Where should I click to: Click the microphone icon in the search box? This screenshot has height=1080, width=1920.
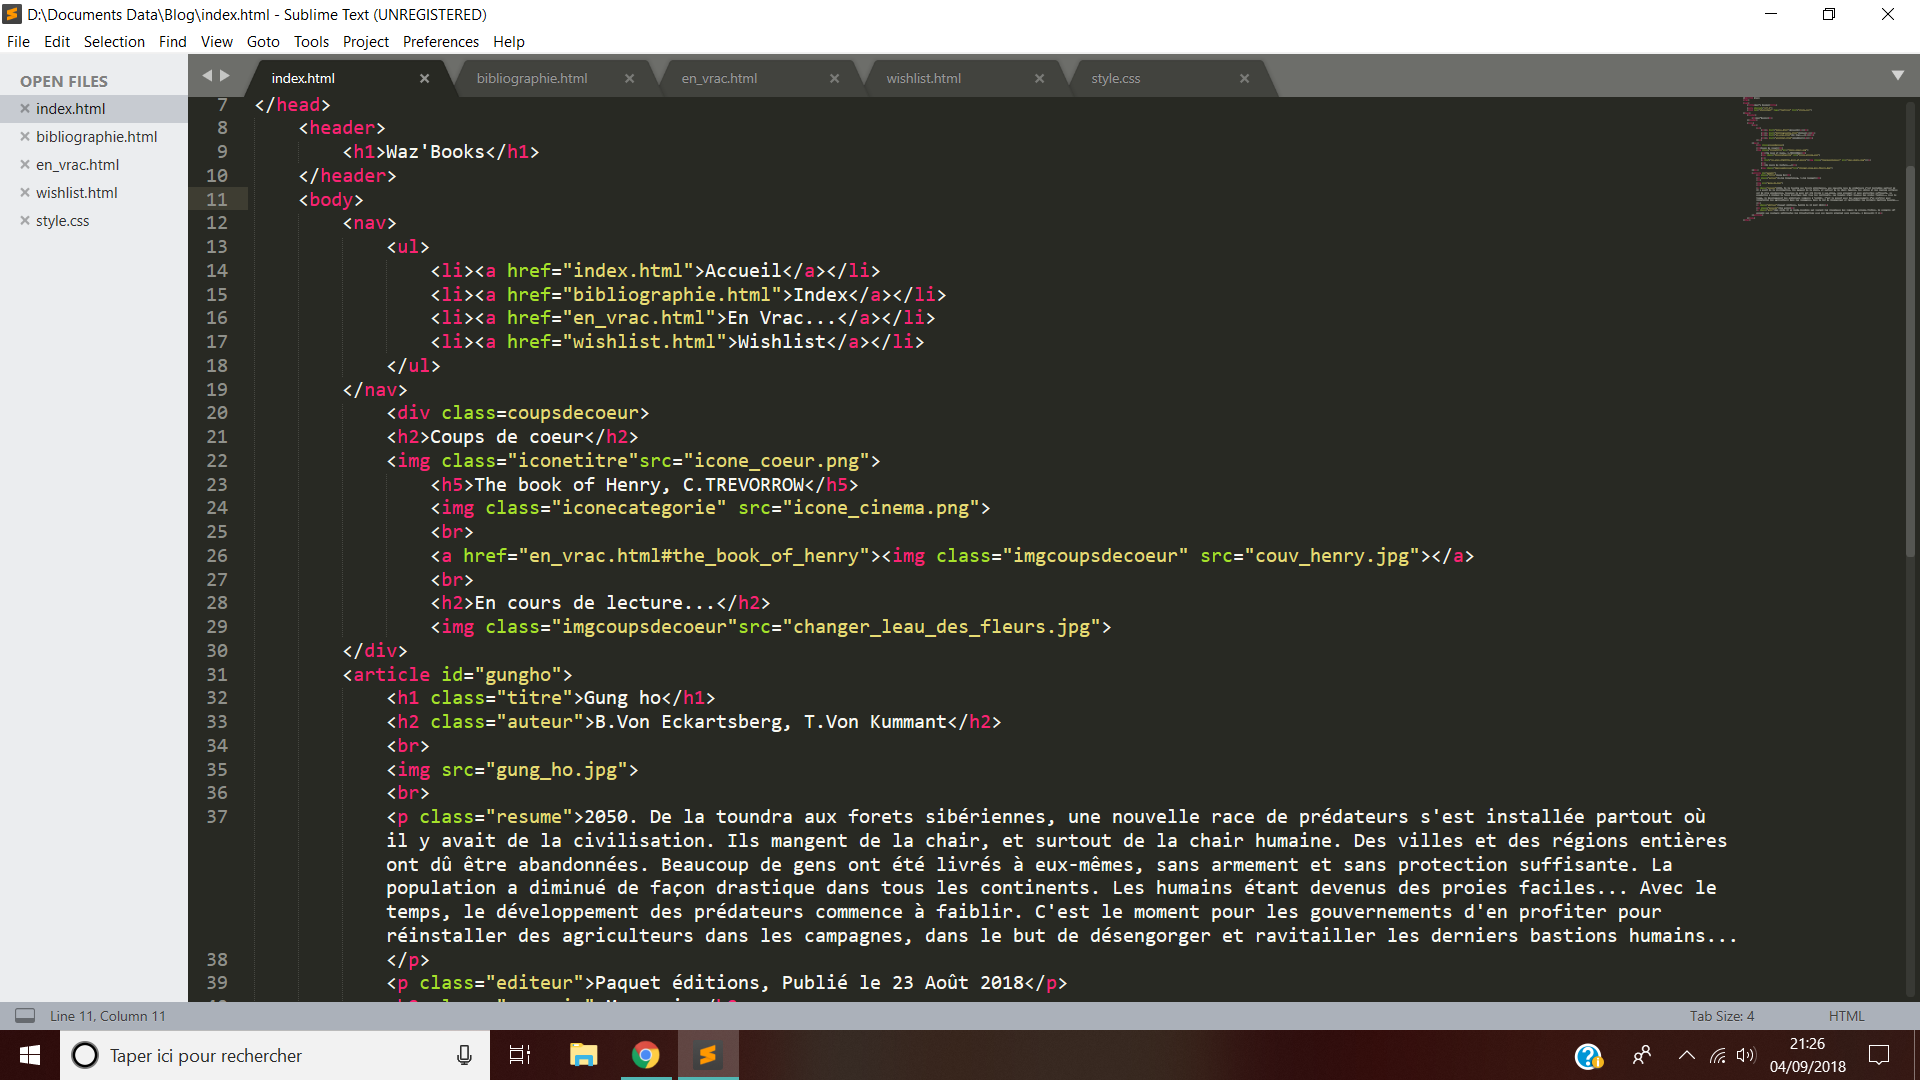coord(464,1055)
